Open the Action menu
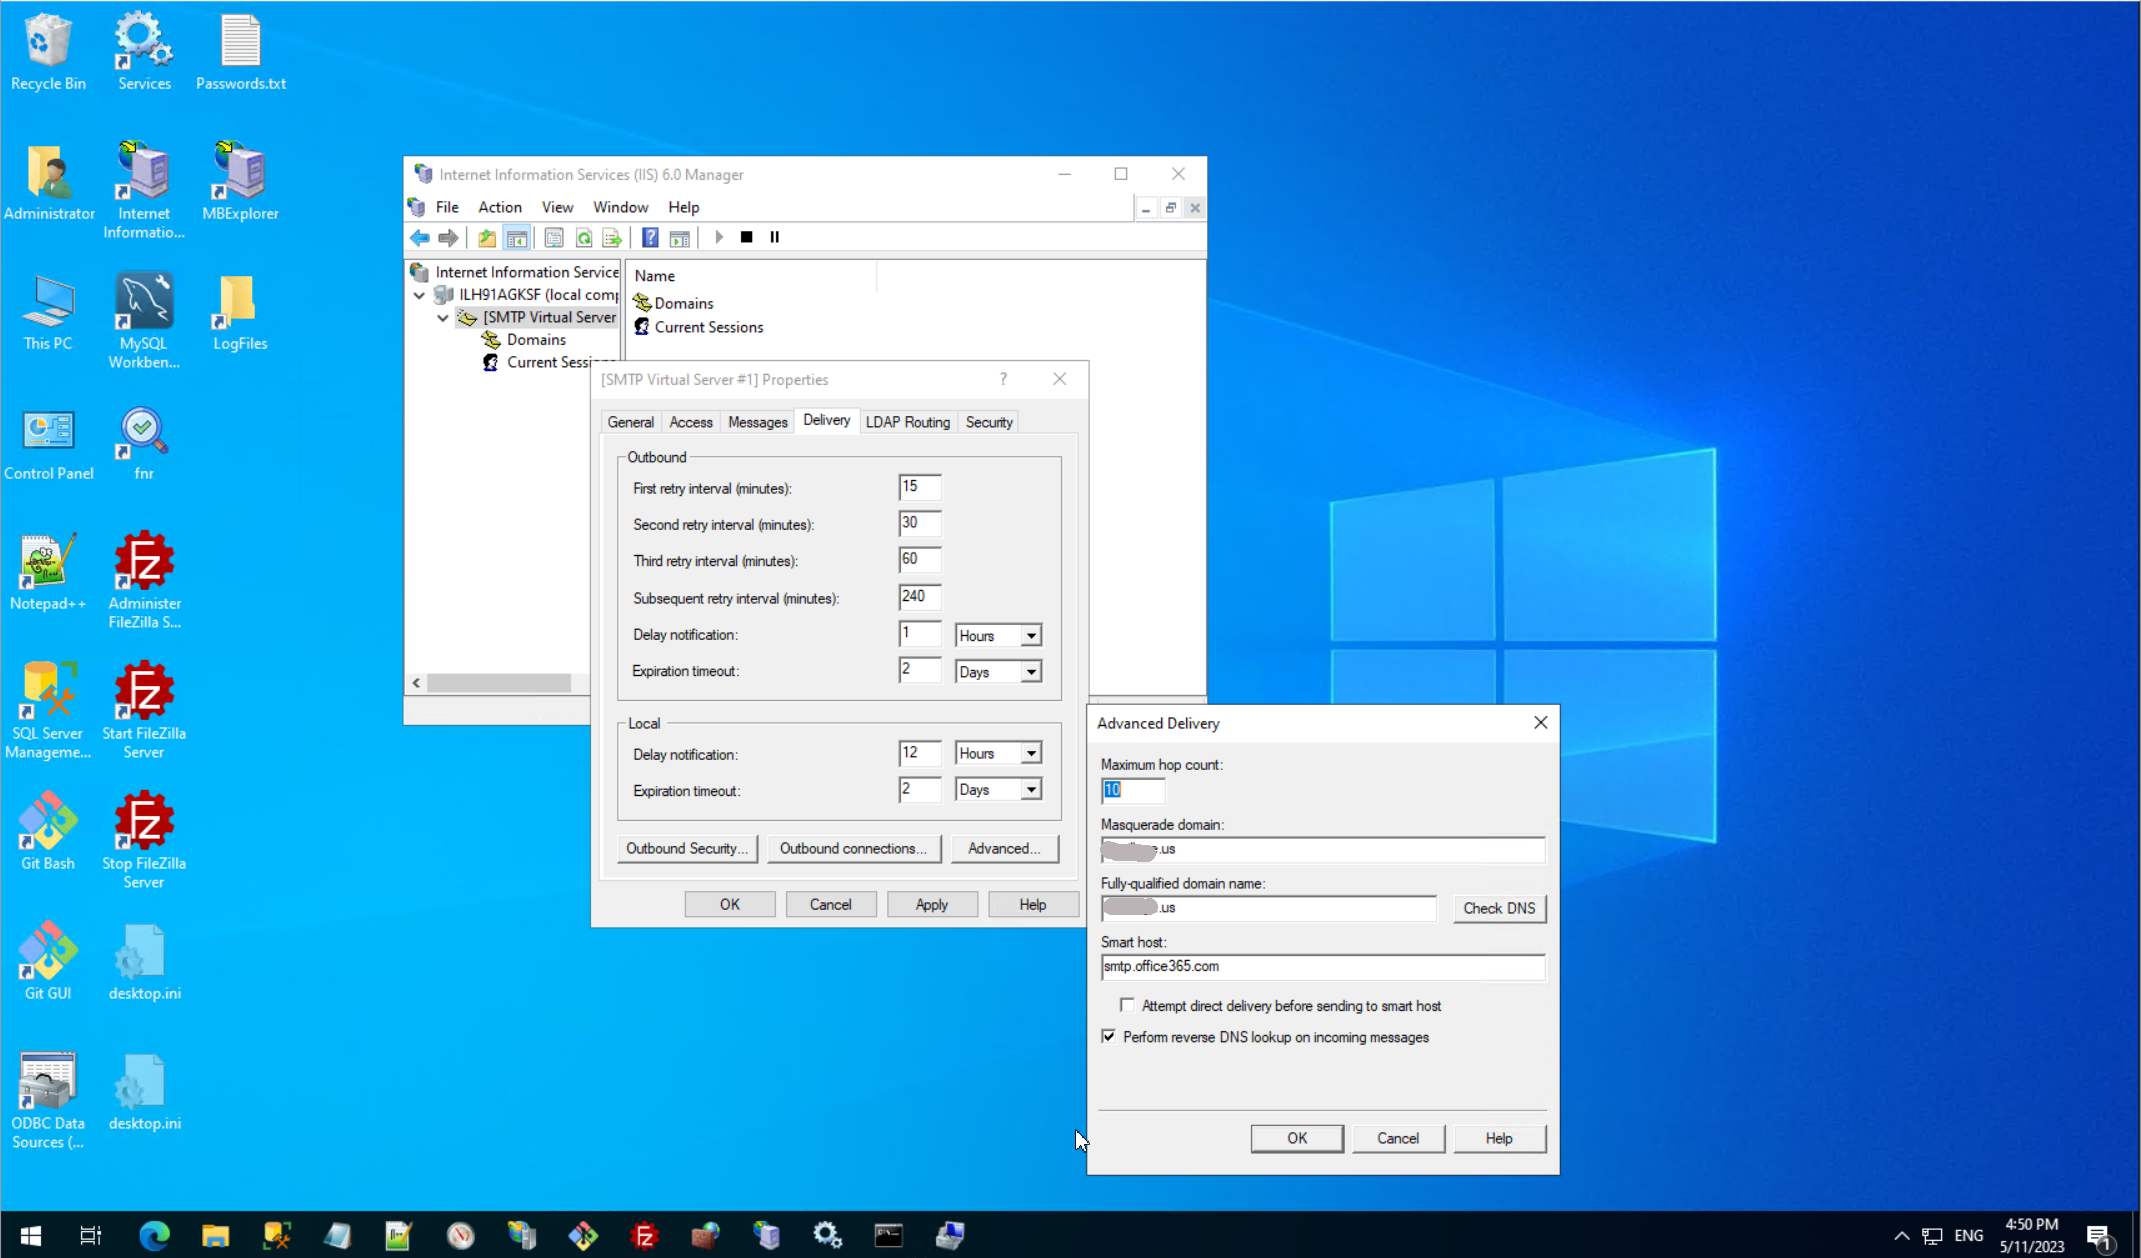 [x=499, y=207]
